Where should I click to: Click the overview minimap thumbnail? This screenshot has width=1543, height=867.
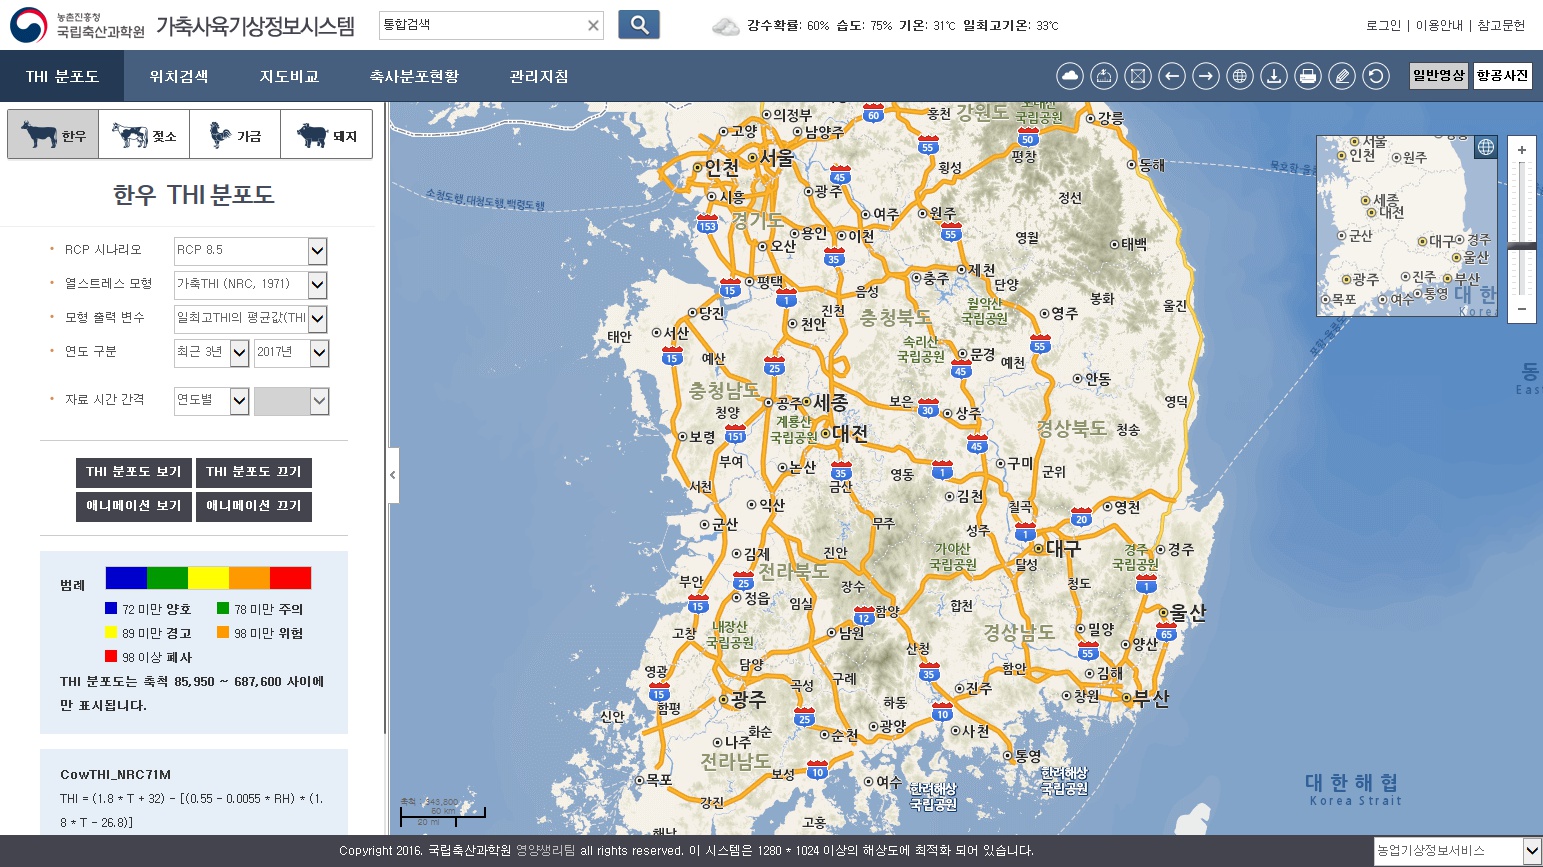[1407, 226]
